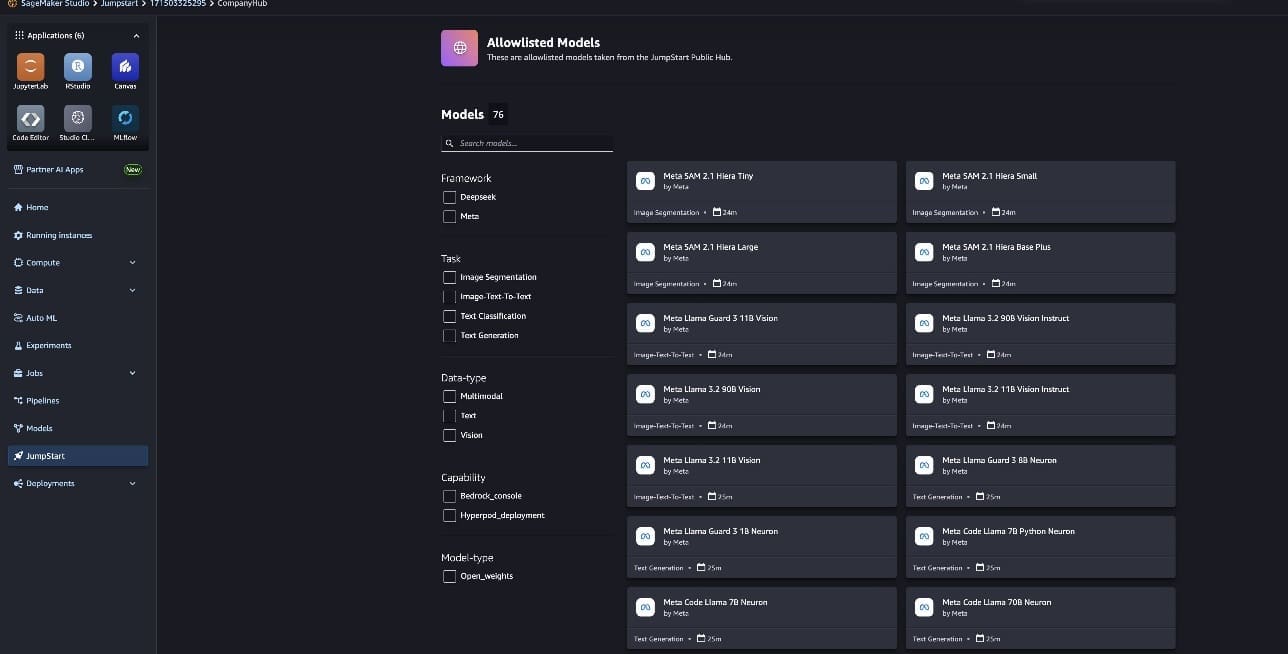Check the Image Segmentation task filter
This screenshot has width=1288, height=654.
click(449, 277)
